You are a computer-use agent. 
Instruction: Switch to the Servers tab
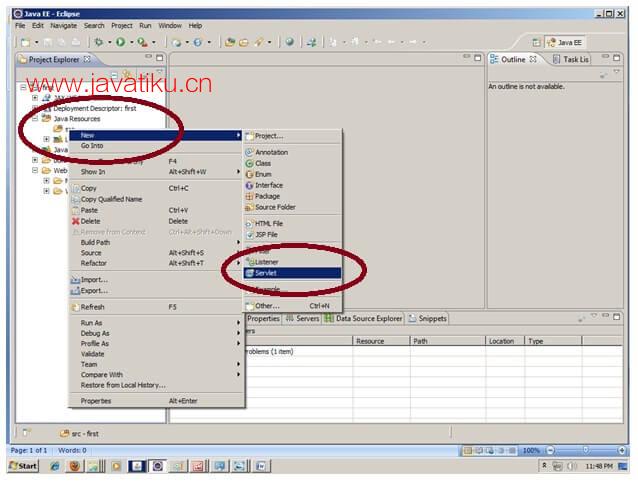[303, 318]
